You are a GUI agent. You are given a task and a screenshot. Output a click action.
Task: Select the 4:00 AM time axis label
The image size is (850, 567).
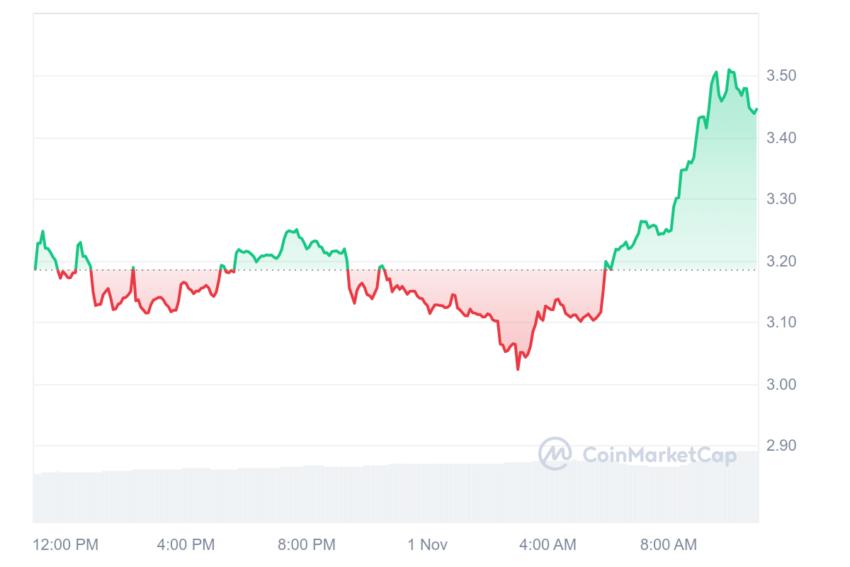point(548,545)
